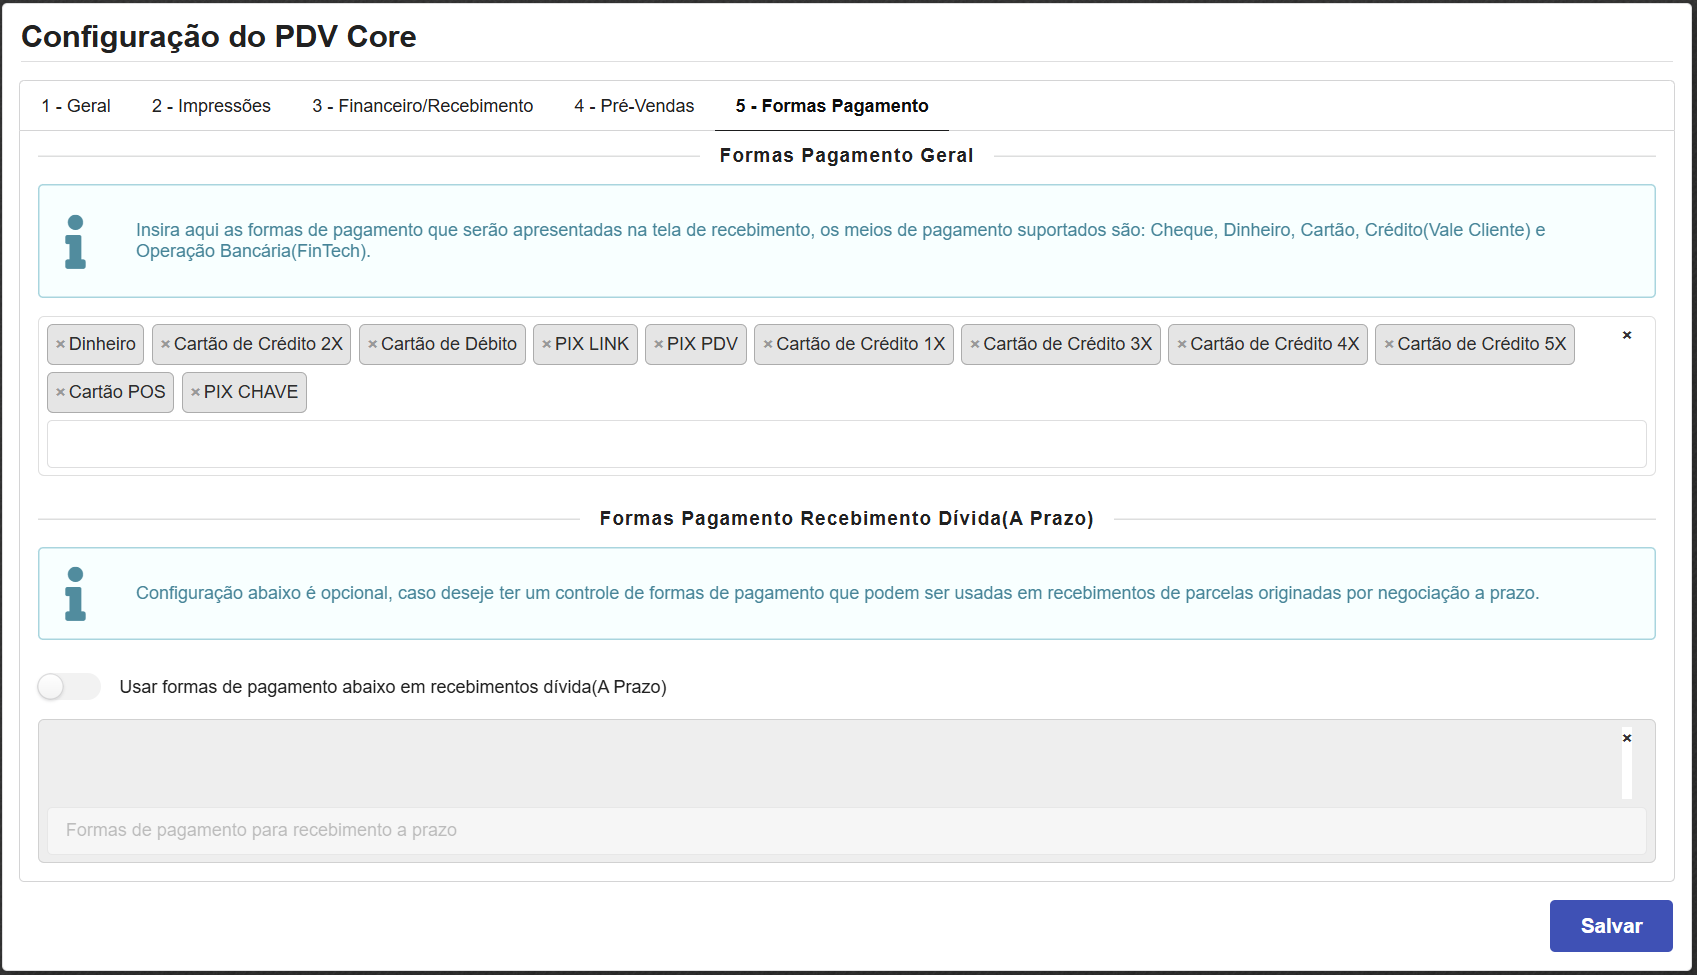The image size is (1697, 975).
Task: Remove Cartão de Crédito 2X from payment methods
Action: point(164,344)
